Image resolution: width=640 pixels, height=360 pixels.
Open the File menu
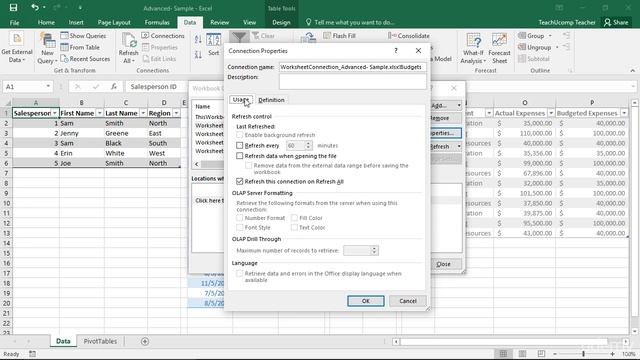click(14, 22)
